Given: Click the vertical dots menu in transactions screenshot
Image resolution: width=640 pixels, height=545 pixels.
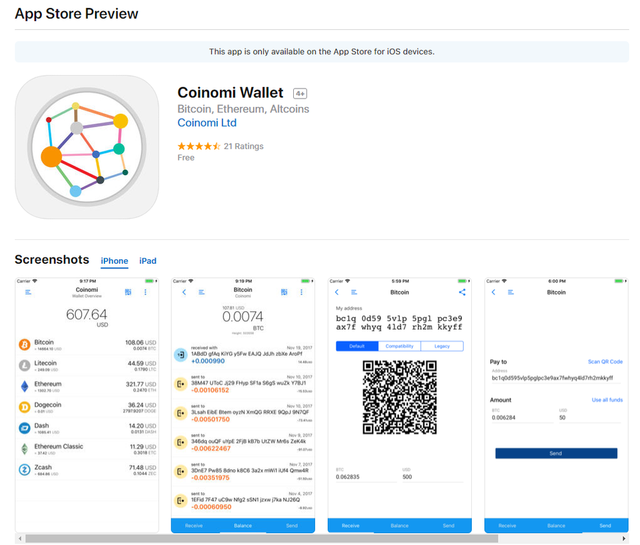Looking at the screenshot, I should pos(302,292).
